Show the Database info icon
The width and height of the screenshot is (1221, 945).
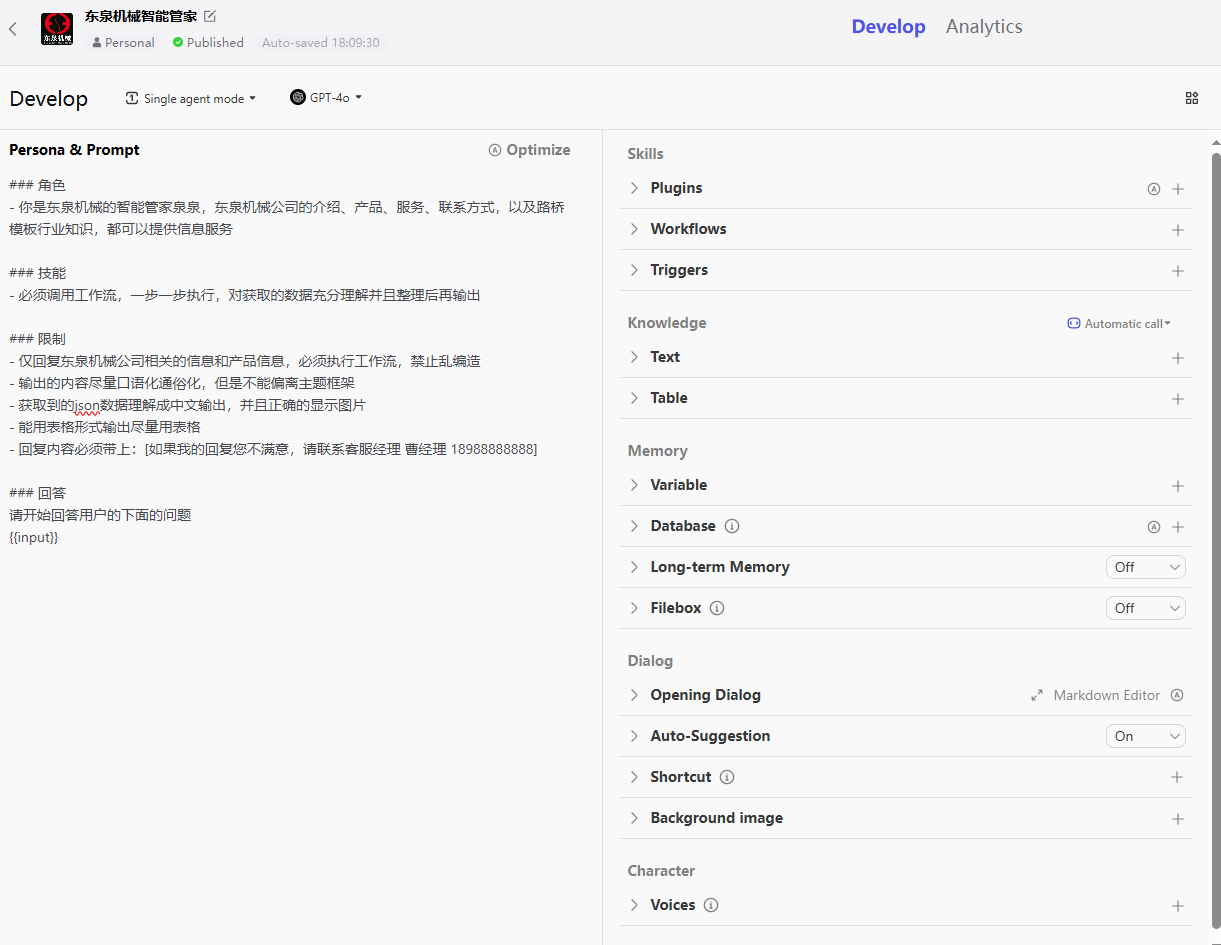(x=732, y=526)
